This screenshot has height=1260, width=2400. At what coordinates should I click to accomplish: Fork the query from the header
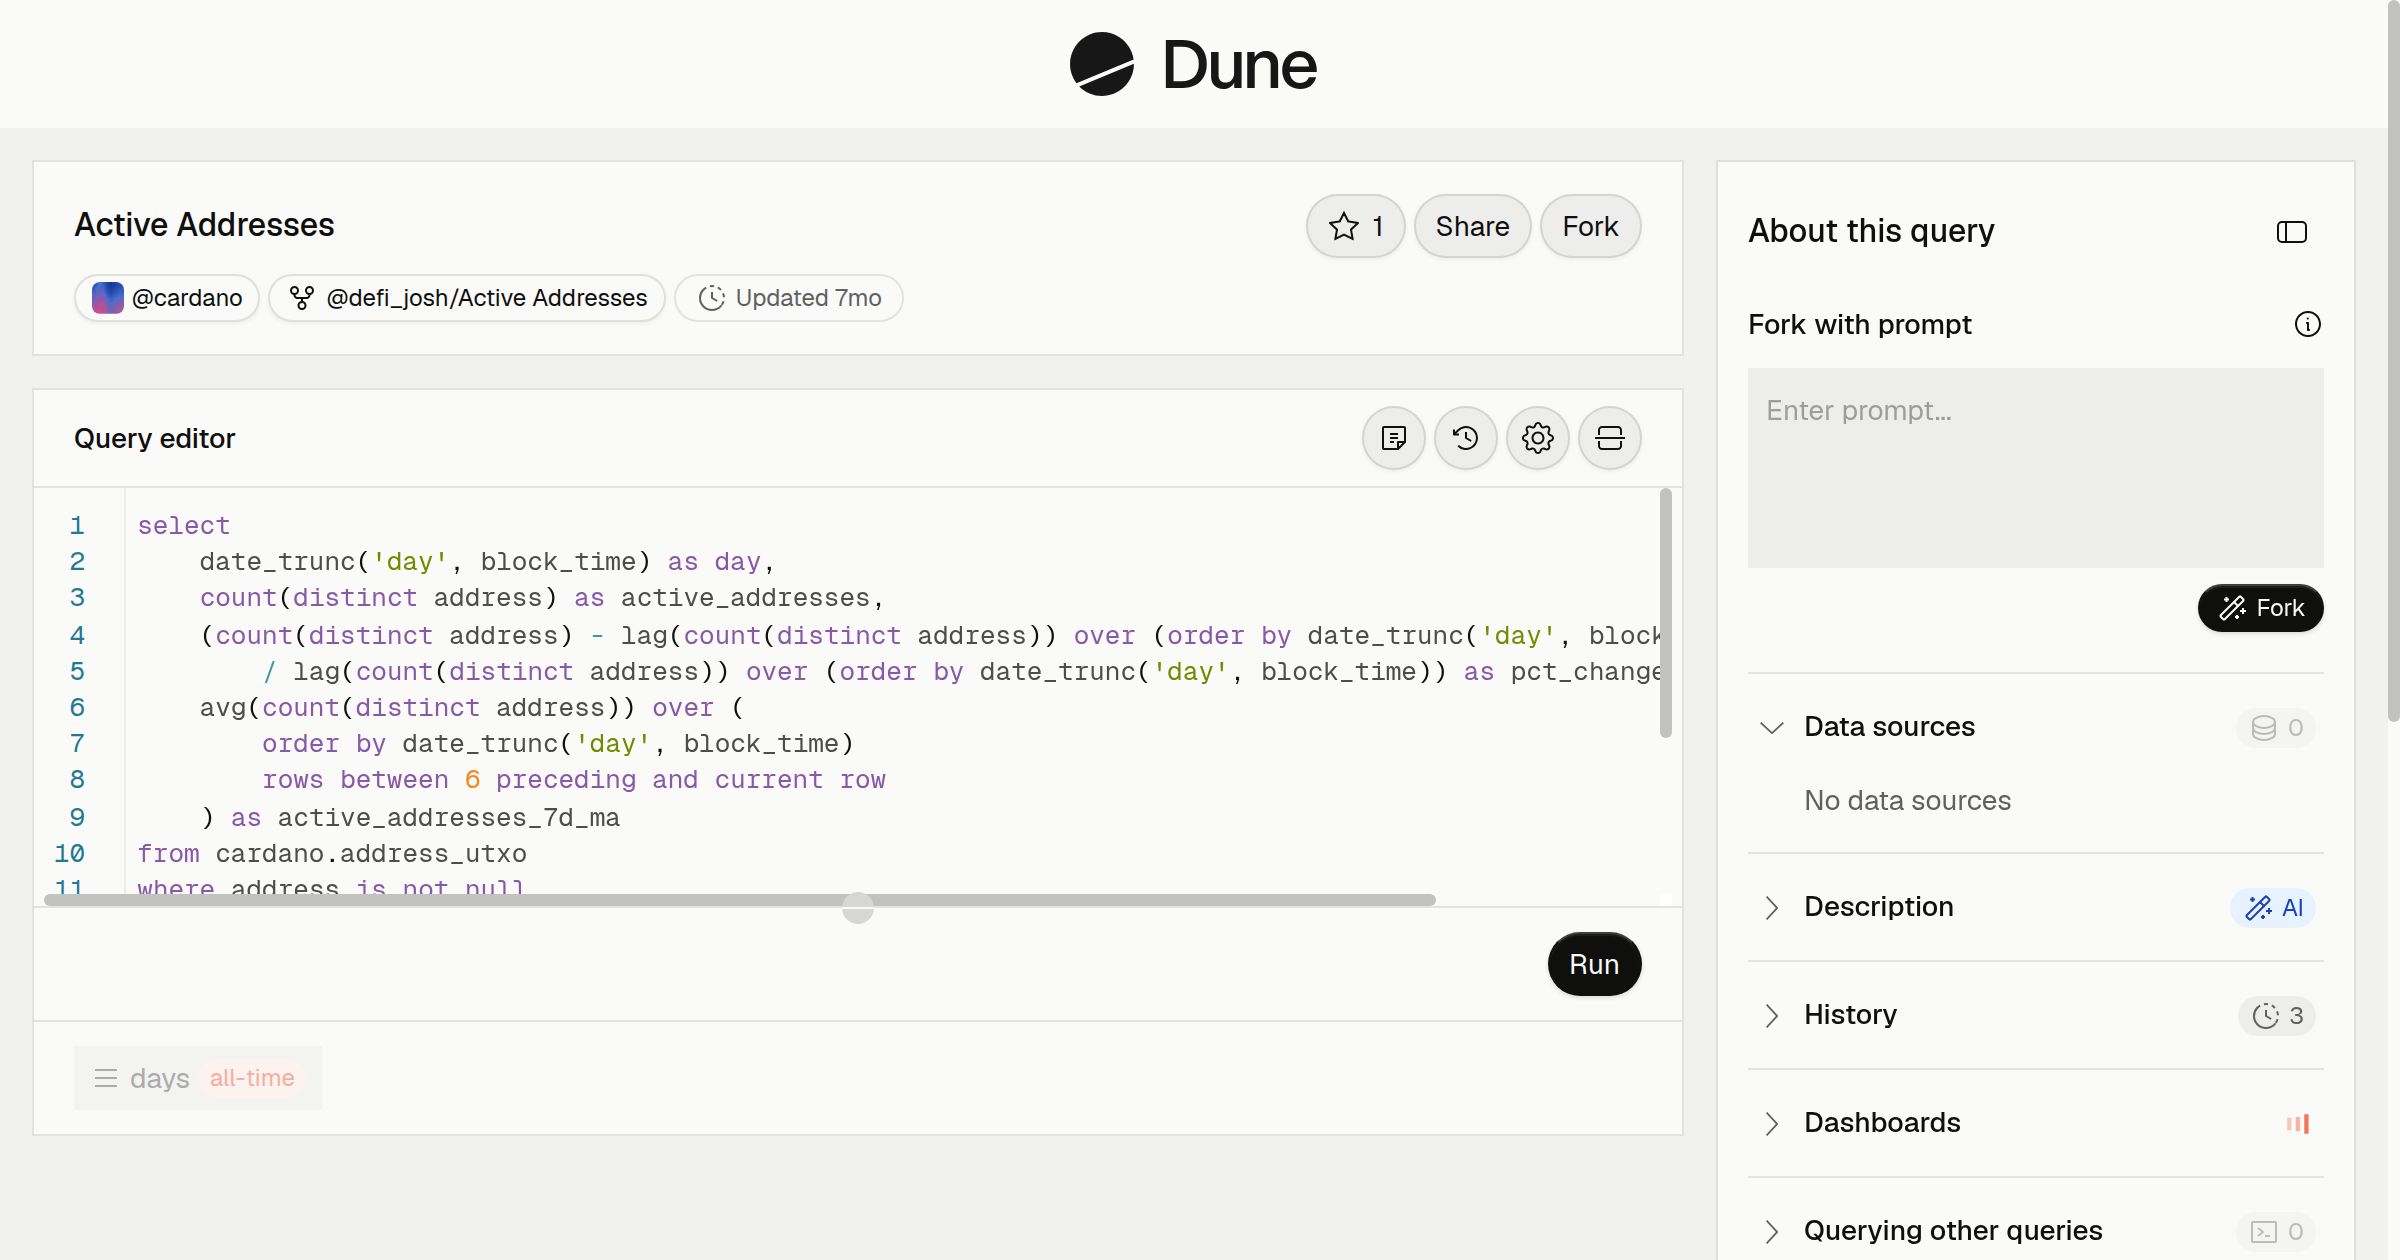pos(1590,226)
